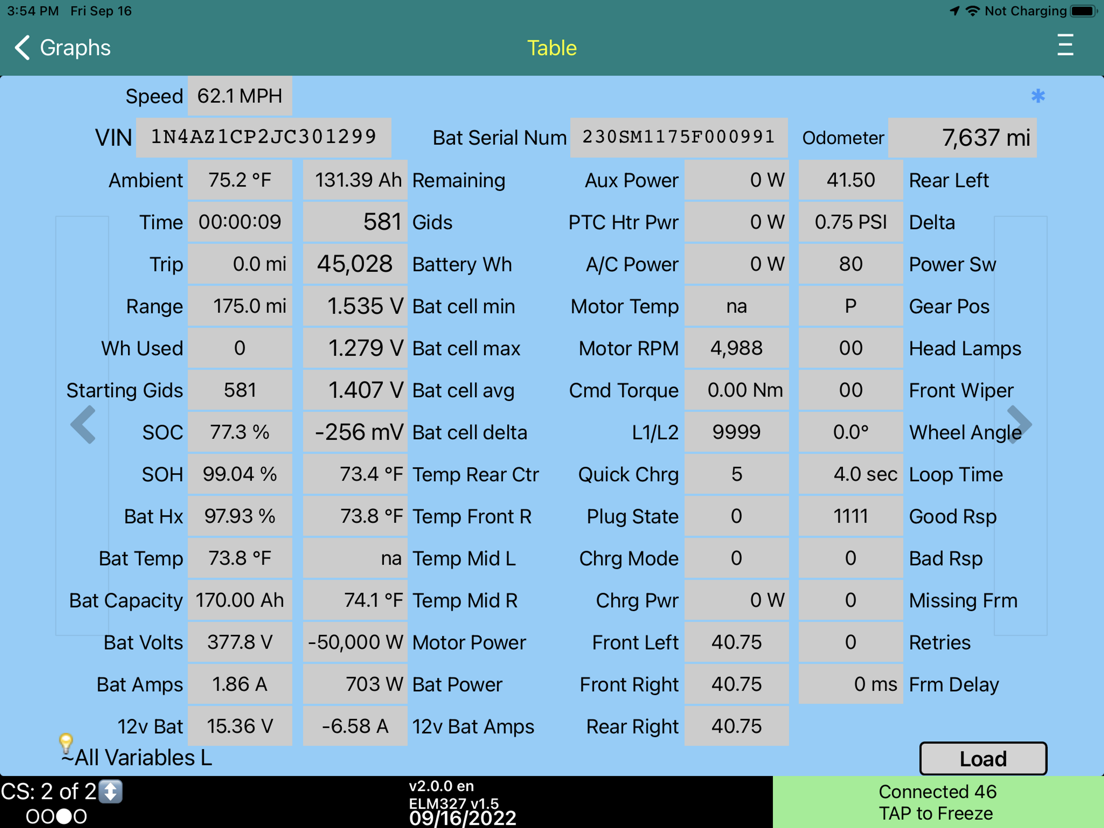Viewport: 1104px width, 828px height.
Task: Tap the Time value 00:00:09
Action: click(x=240, y=222)
